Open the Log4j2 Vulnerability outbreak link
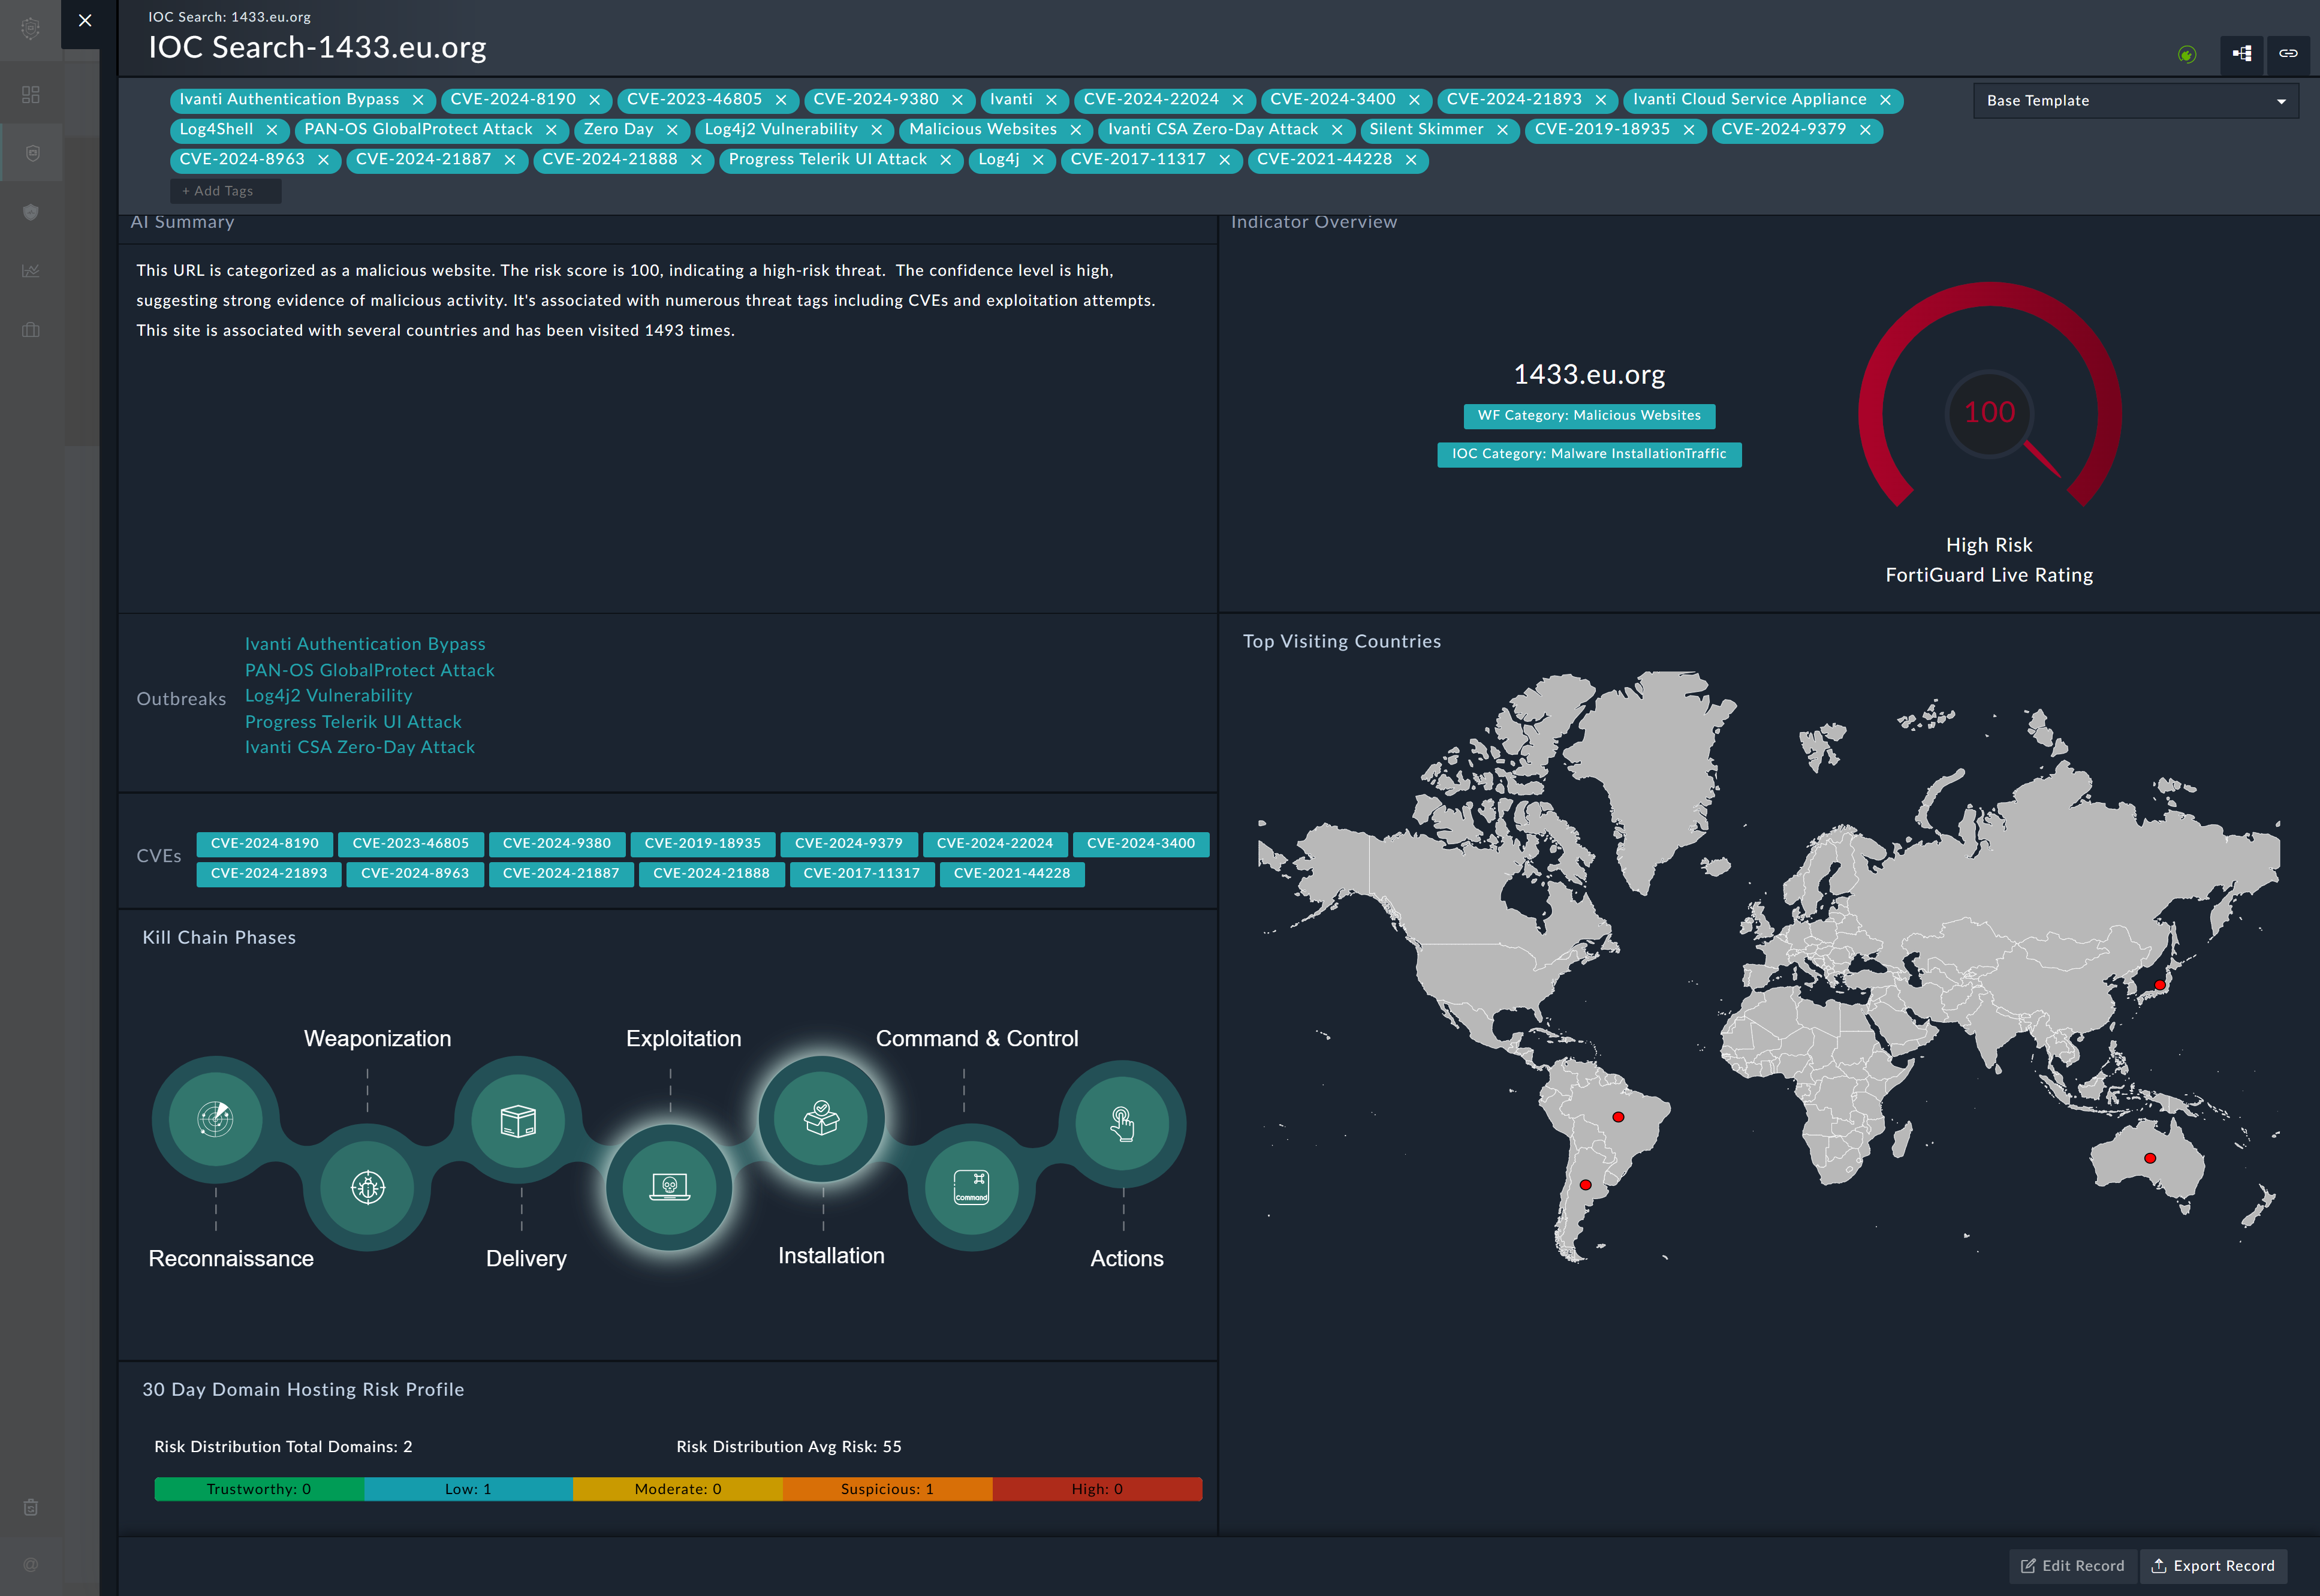 pyautogui.click(x=329, y=695)
